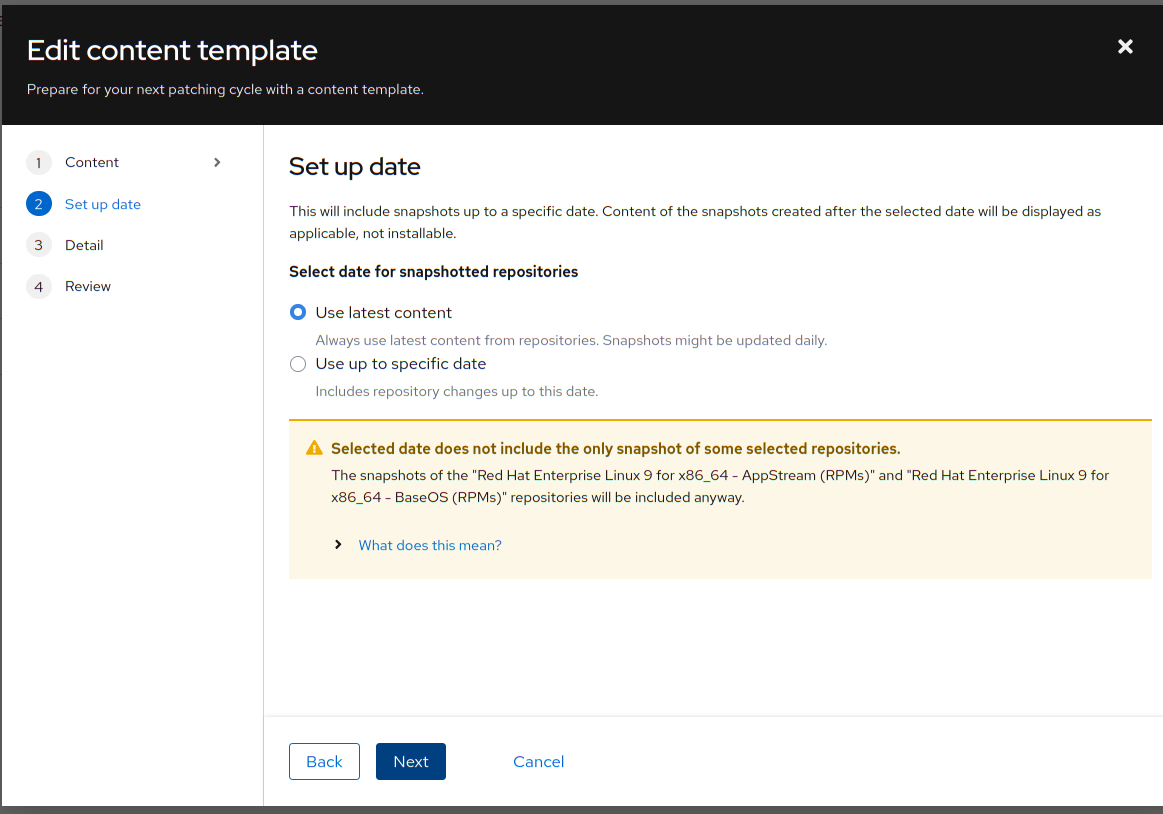Click the step 1 number badge

[39, 163]
